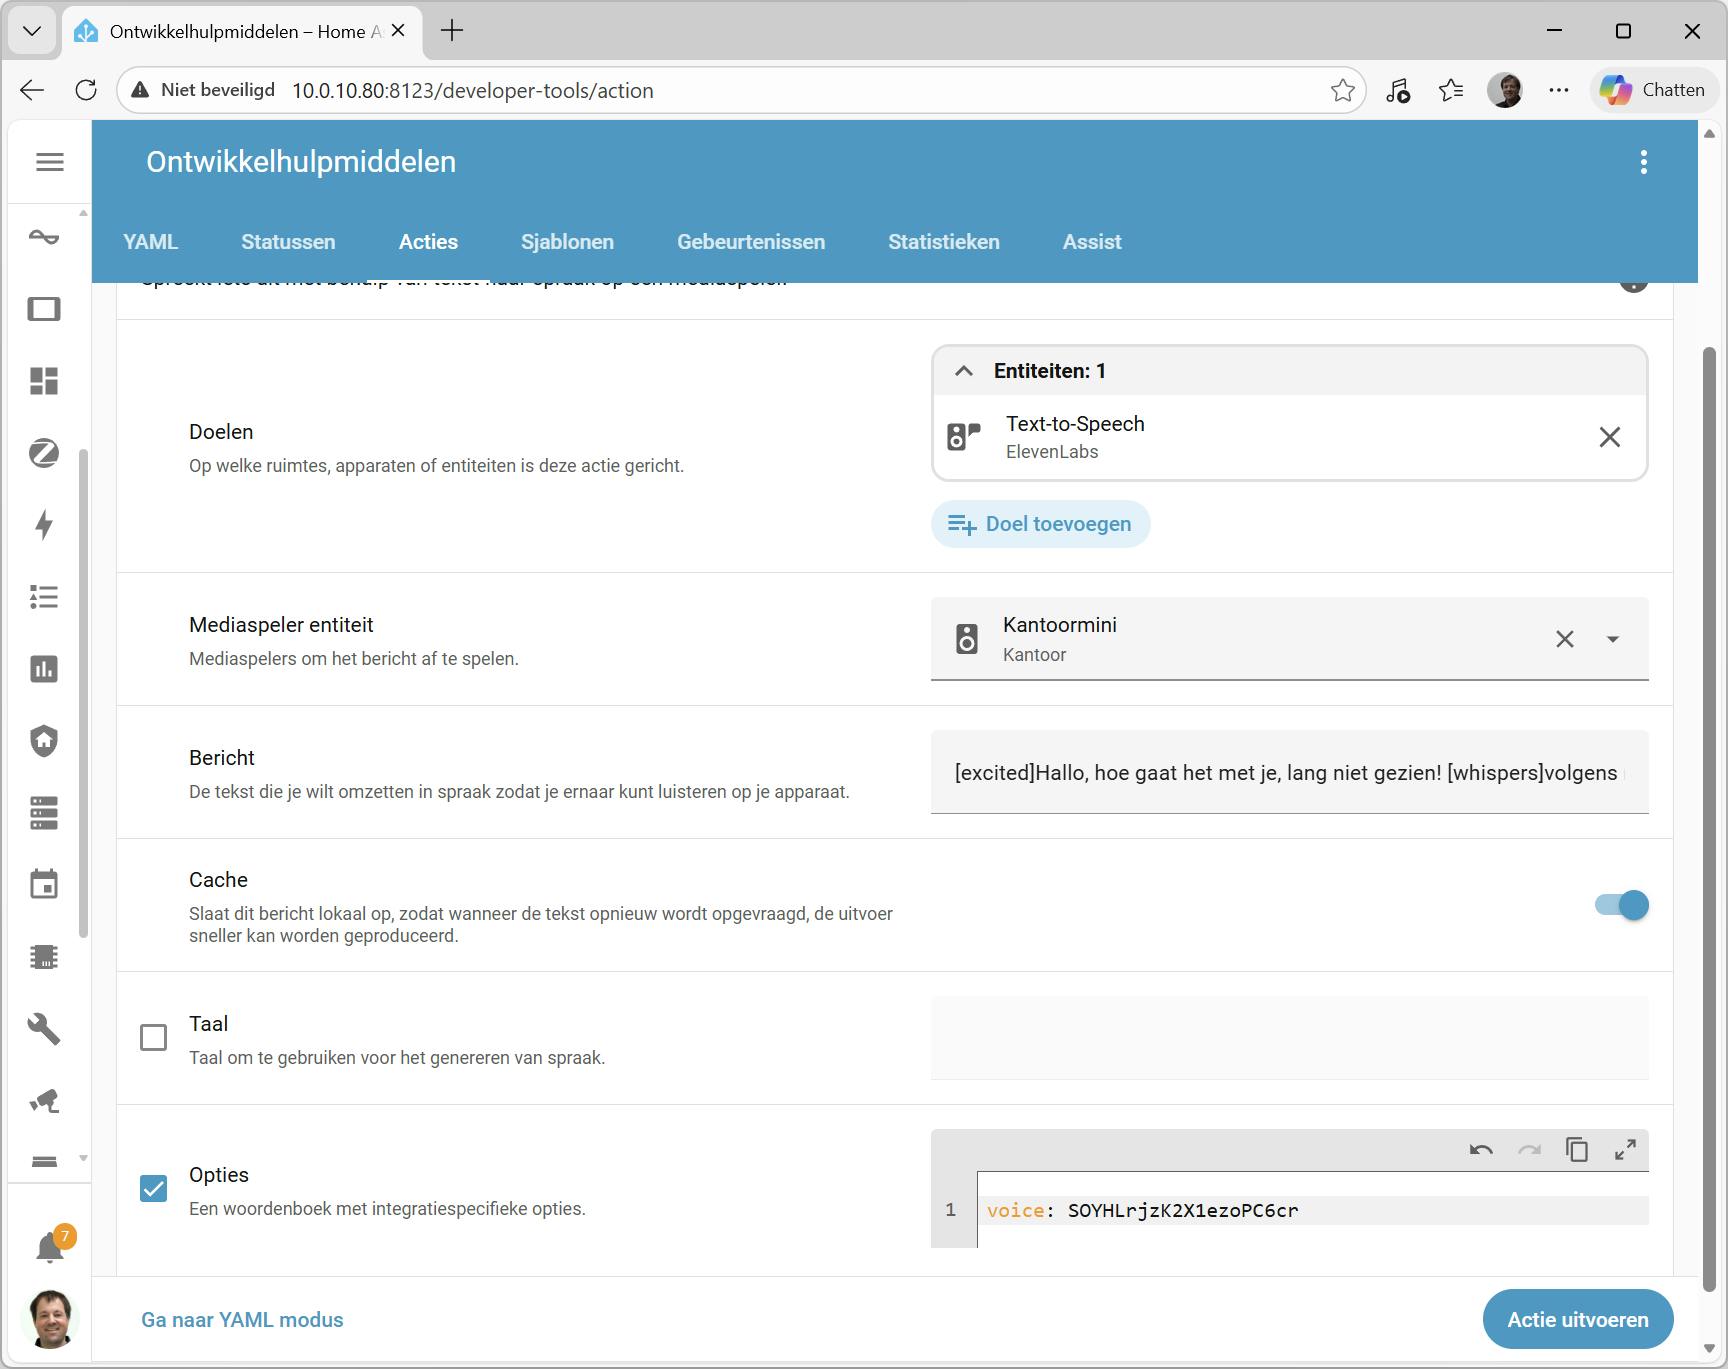Click the Kantoormini speaker icon

(x=967, y=639)
